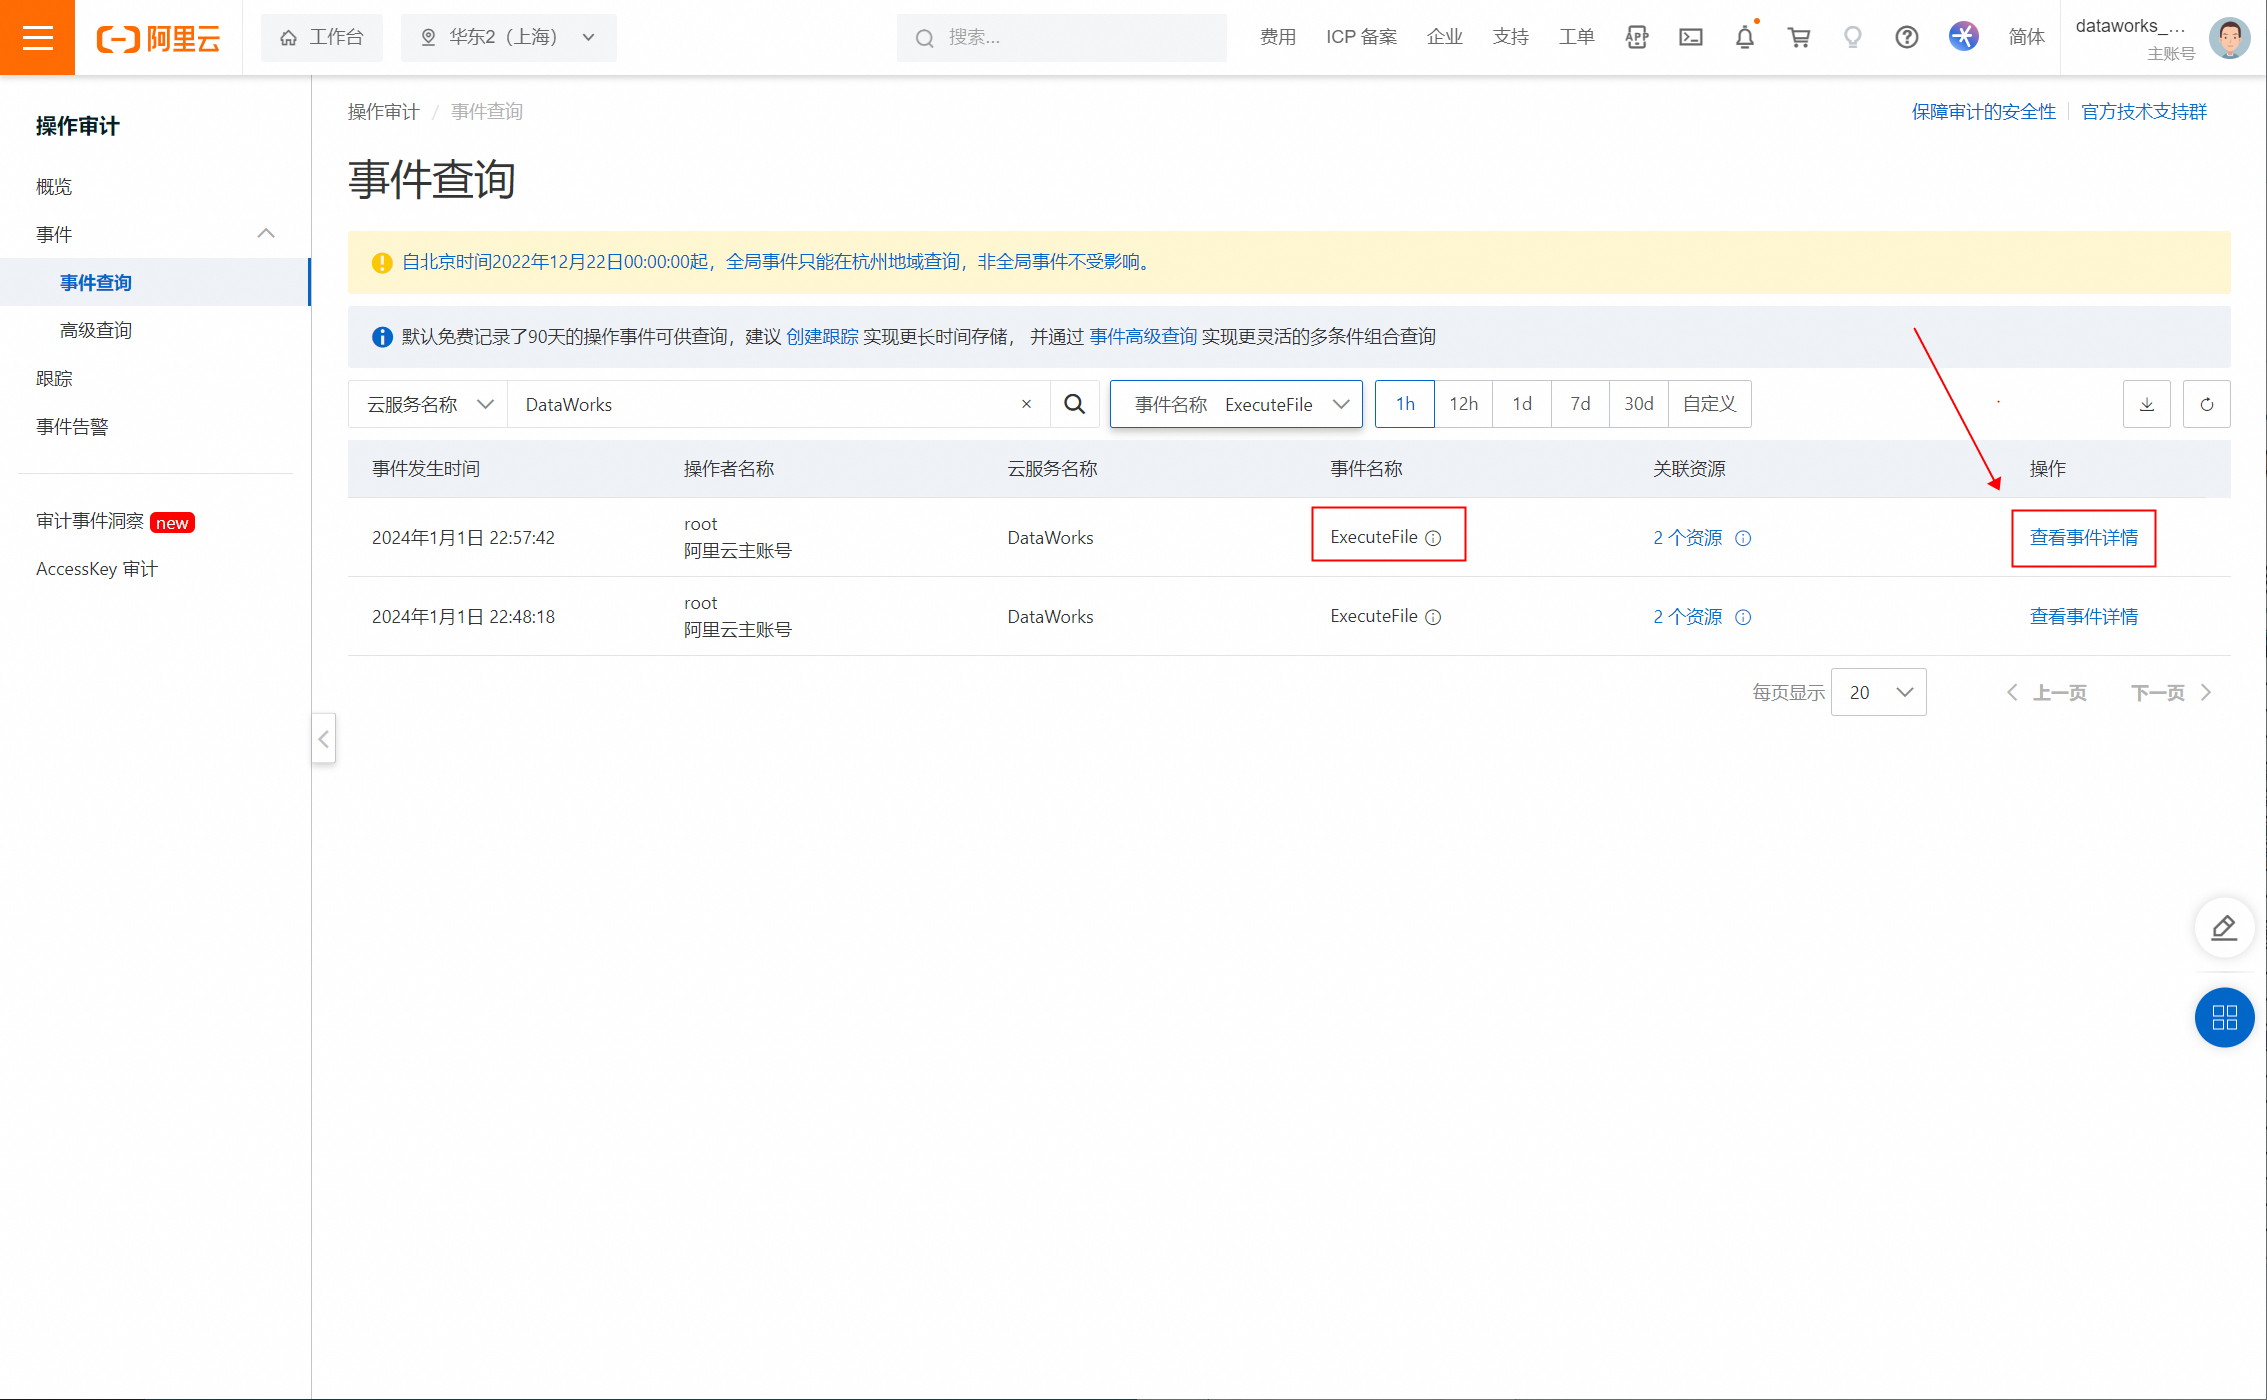Click info icon next to ExecuteFile at 22:48:18
Viewport: 2267px width, 1400px height.
1433,617
